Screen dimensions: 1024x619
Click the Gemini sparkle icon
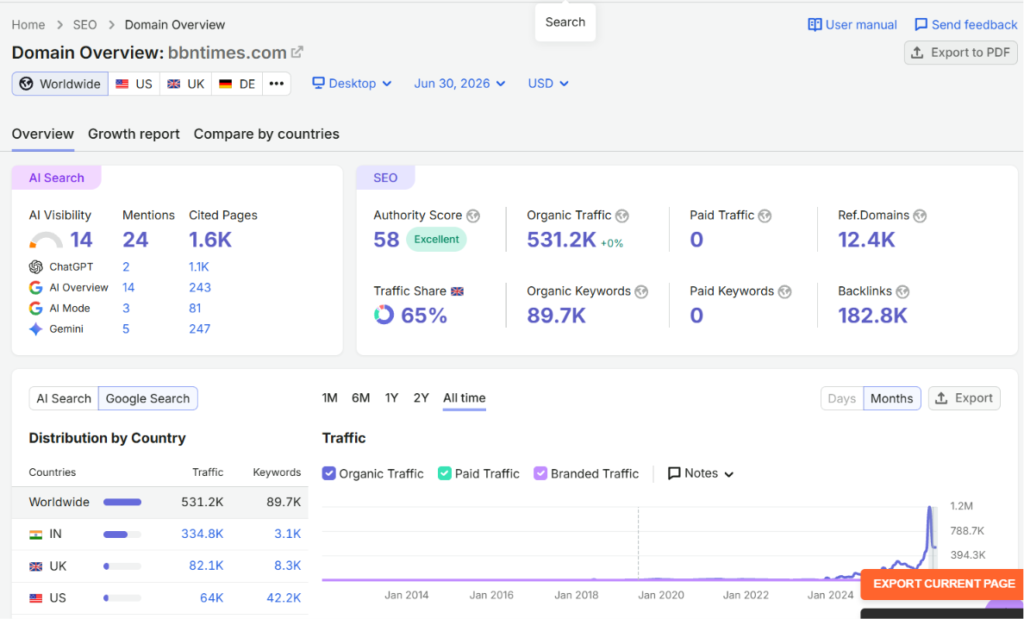[36, 329]
